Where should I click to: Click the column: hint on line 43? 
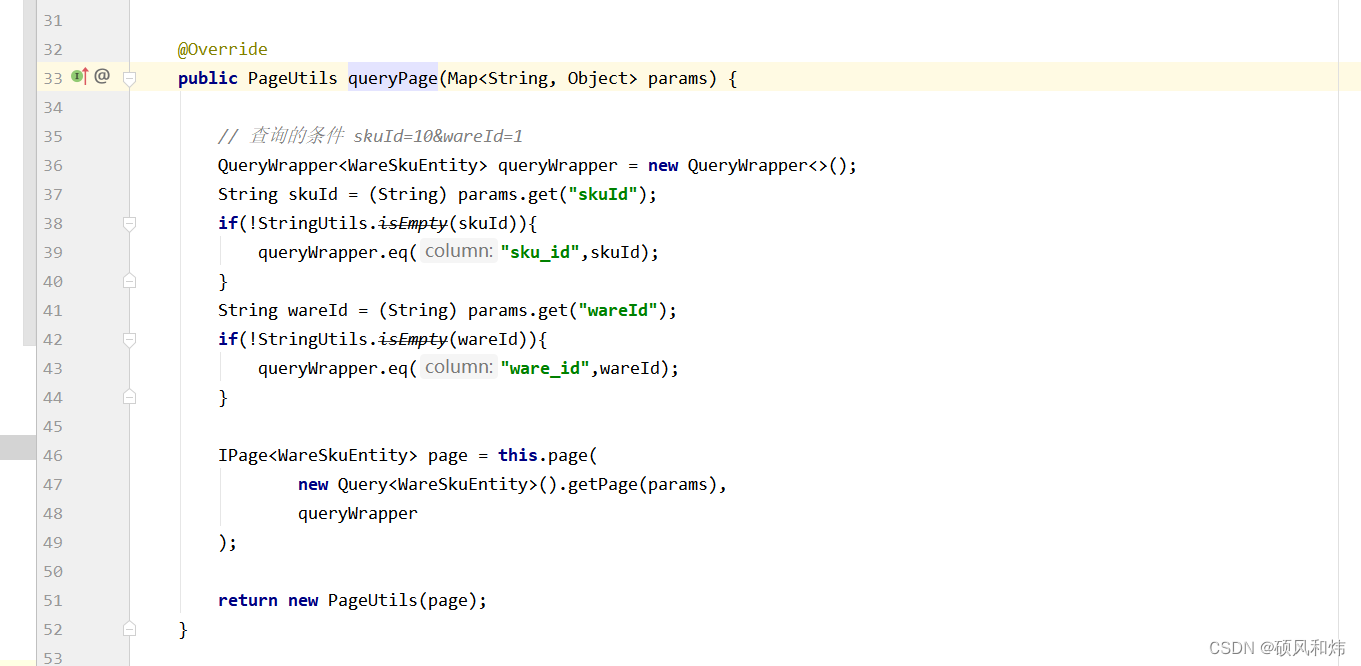pos(459,368)
